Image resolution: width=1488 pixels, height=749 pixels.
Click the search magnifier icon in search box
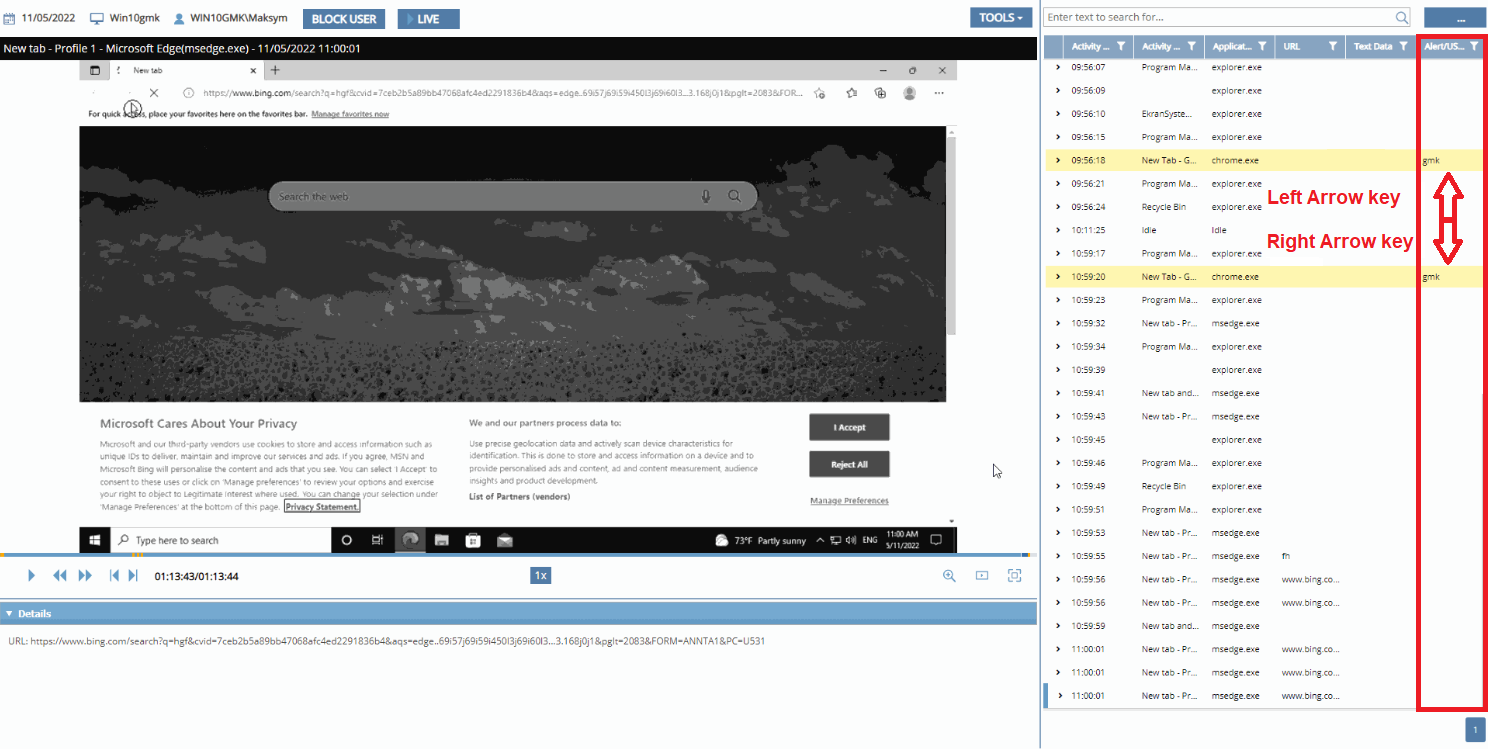[1402, 17]
